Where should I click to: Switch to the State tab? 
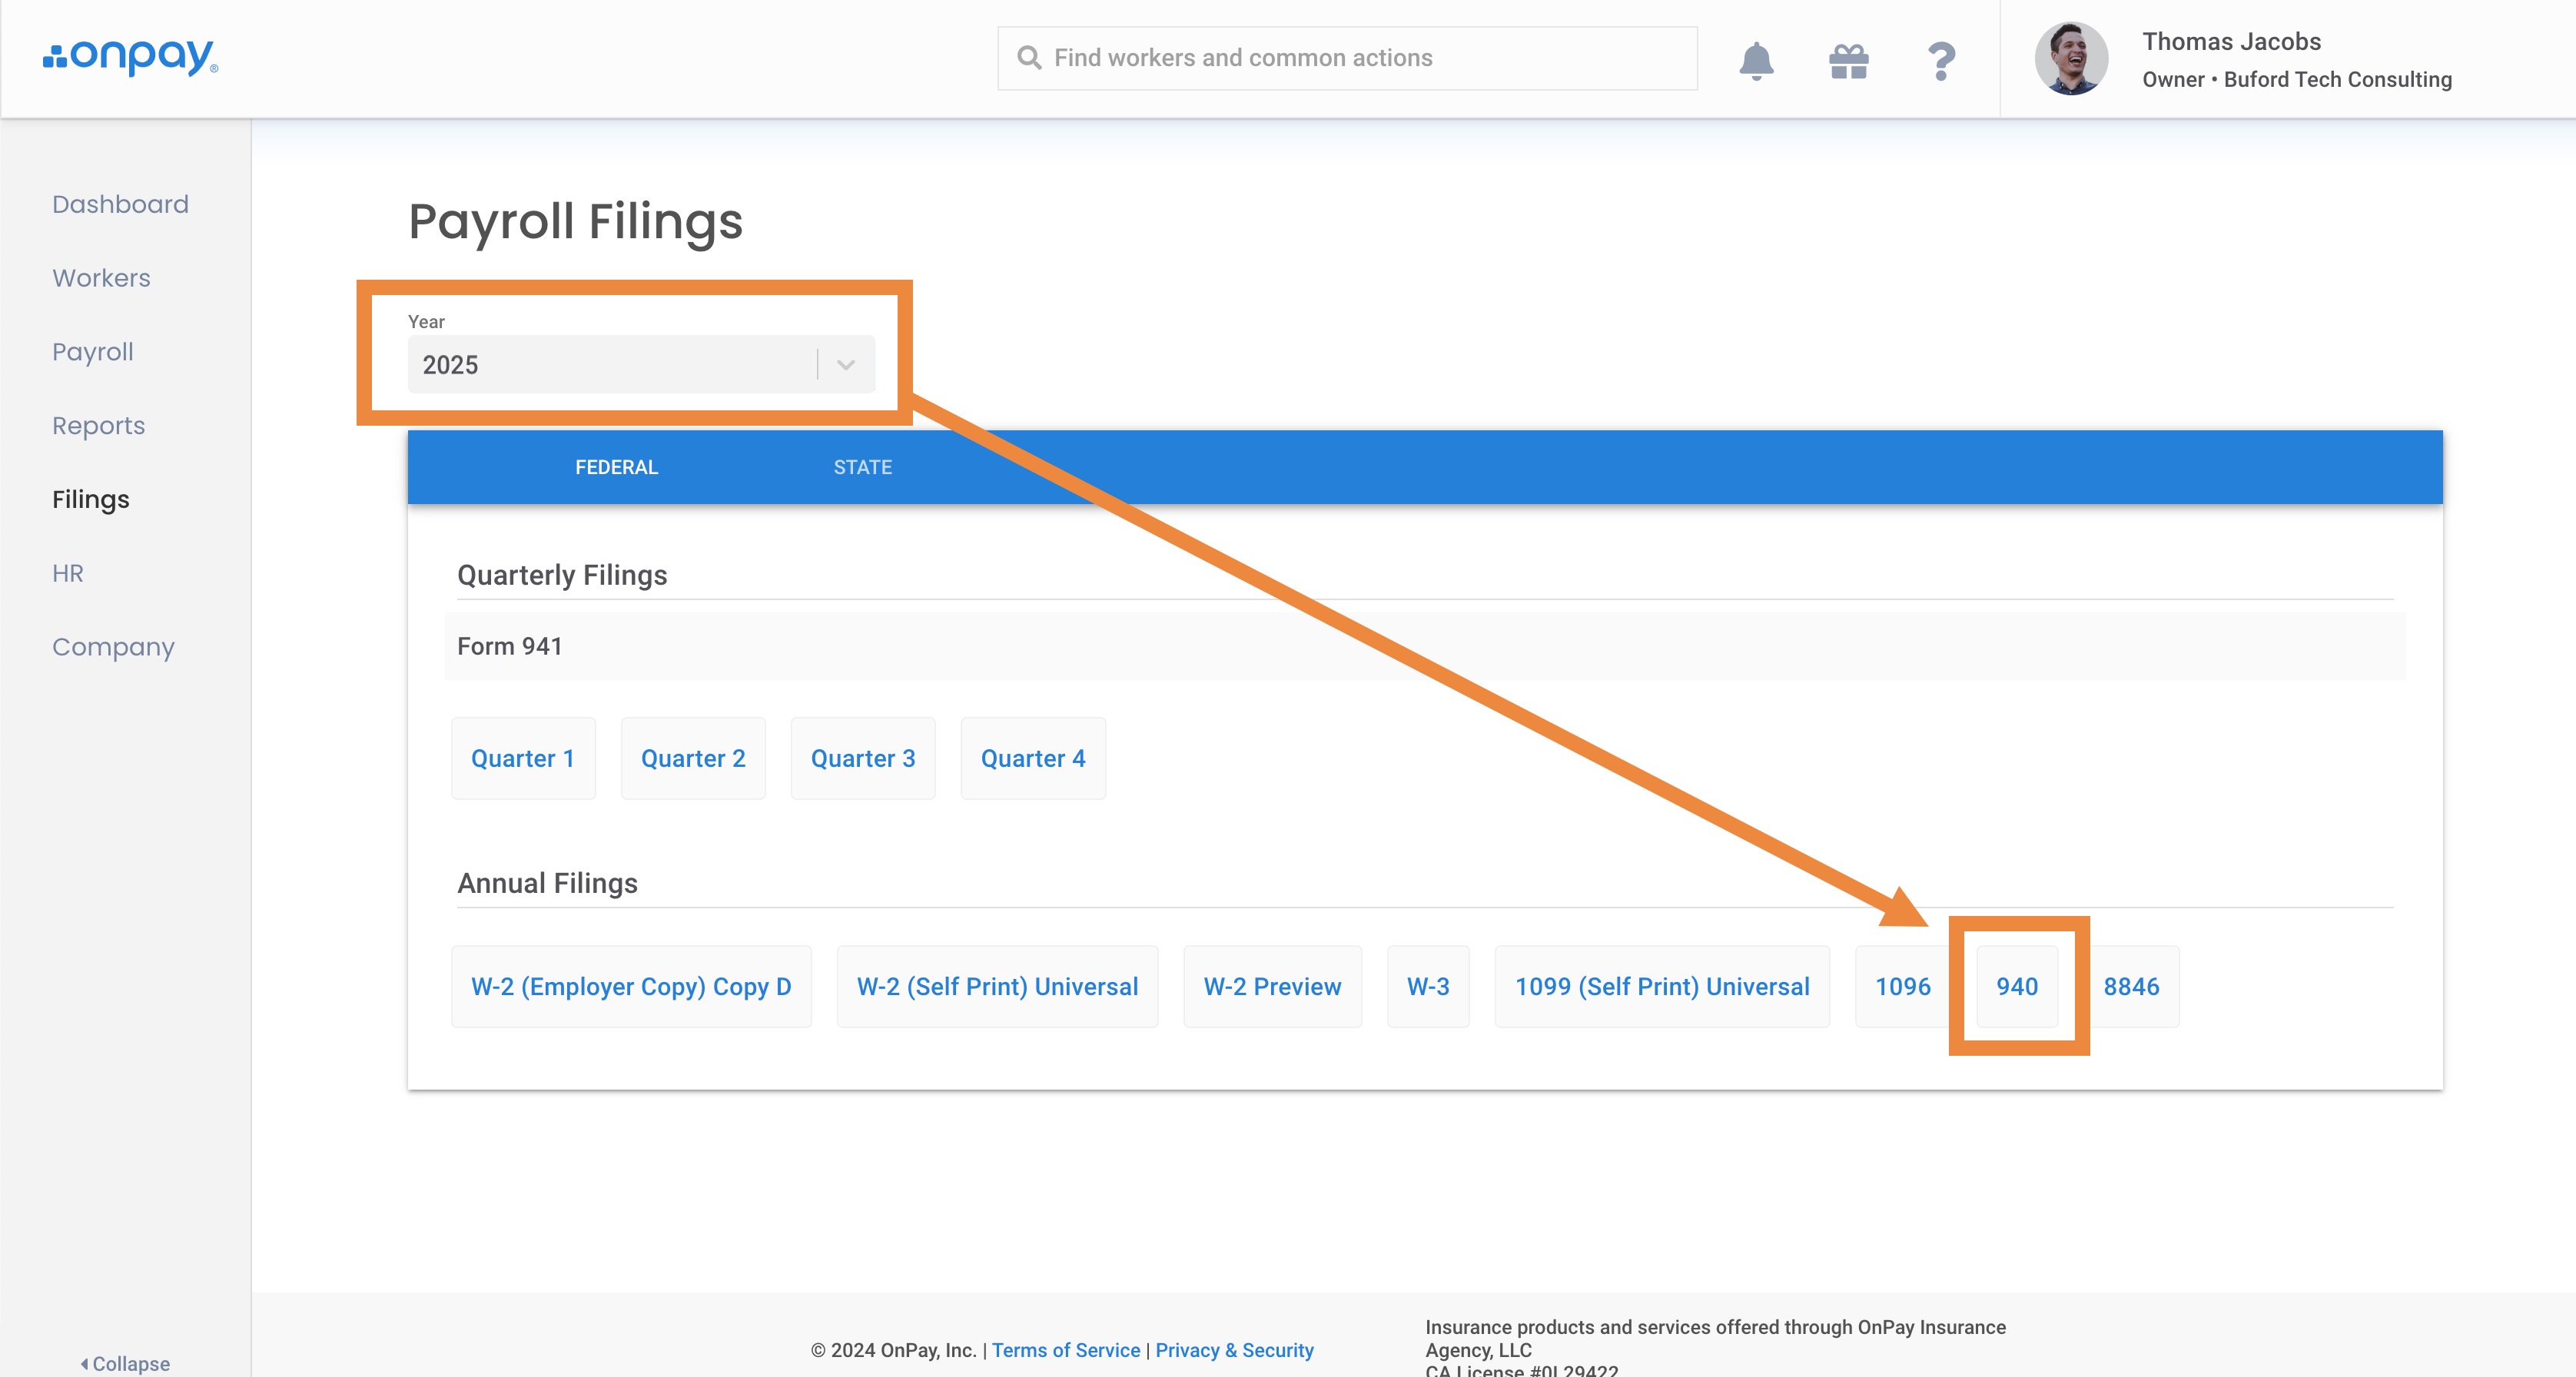coord(862,467)
